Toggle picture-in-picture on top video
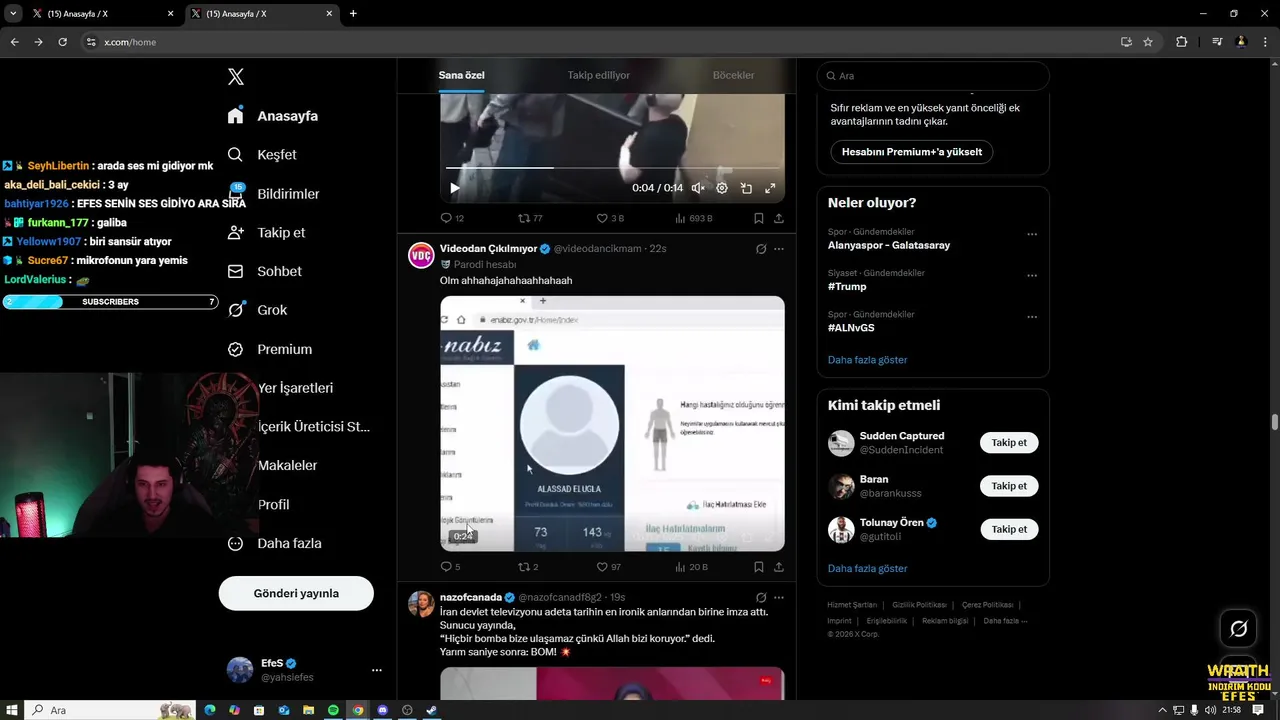Screen dimensions: 1280x720 pyautogui.click(x=746, y=188)
